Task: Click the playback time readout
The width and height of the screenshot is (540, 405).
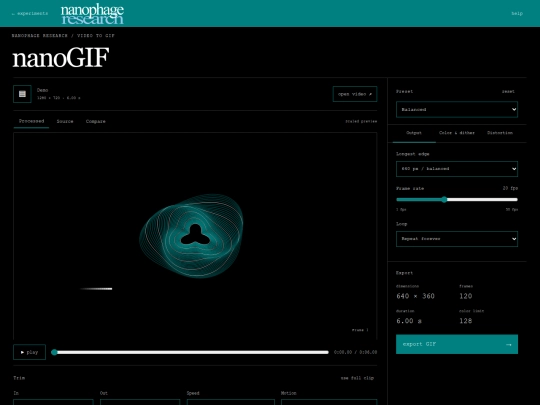Action: 355,352
